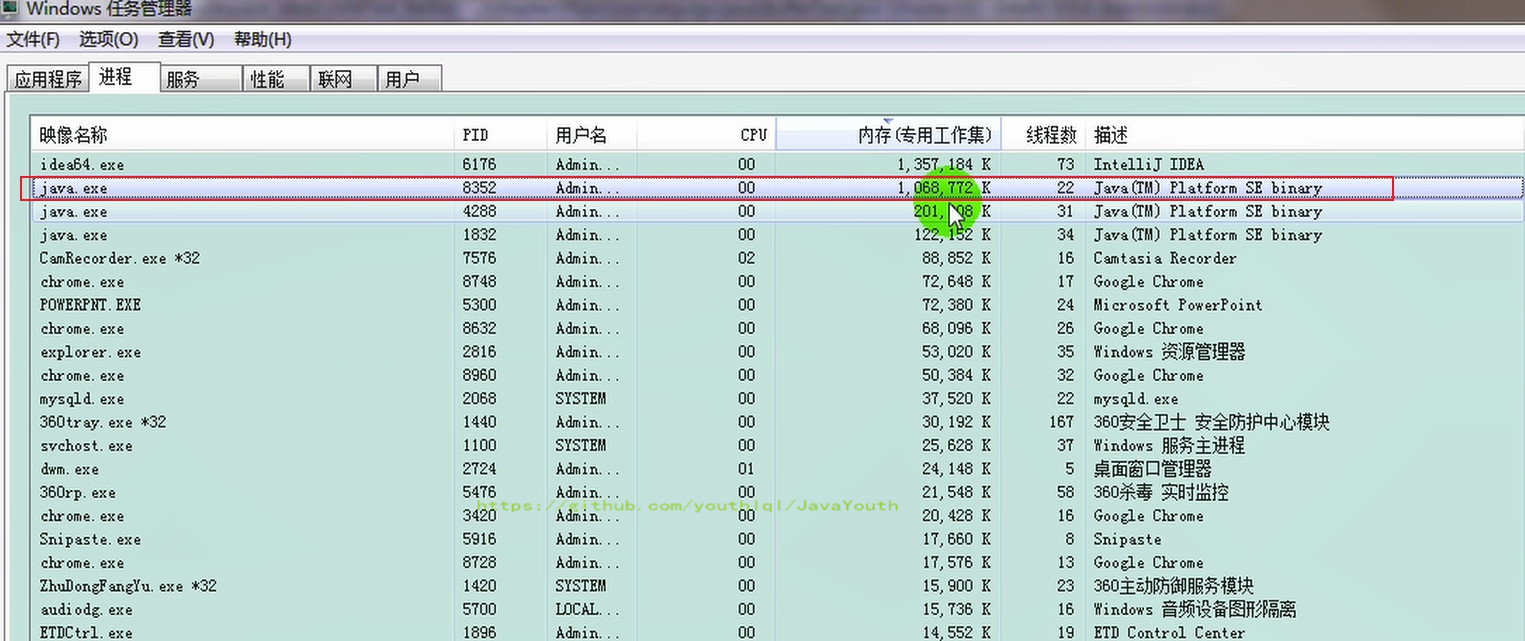Open the 选项(O) menu
Image resolution: width=1525 pixels, height=641 pixels.
[109, 40]
